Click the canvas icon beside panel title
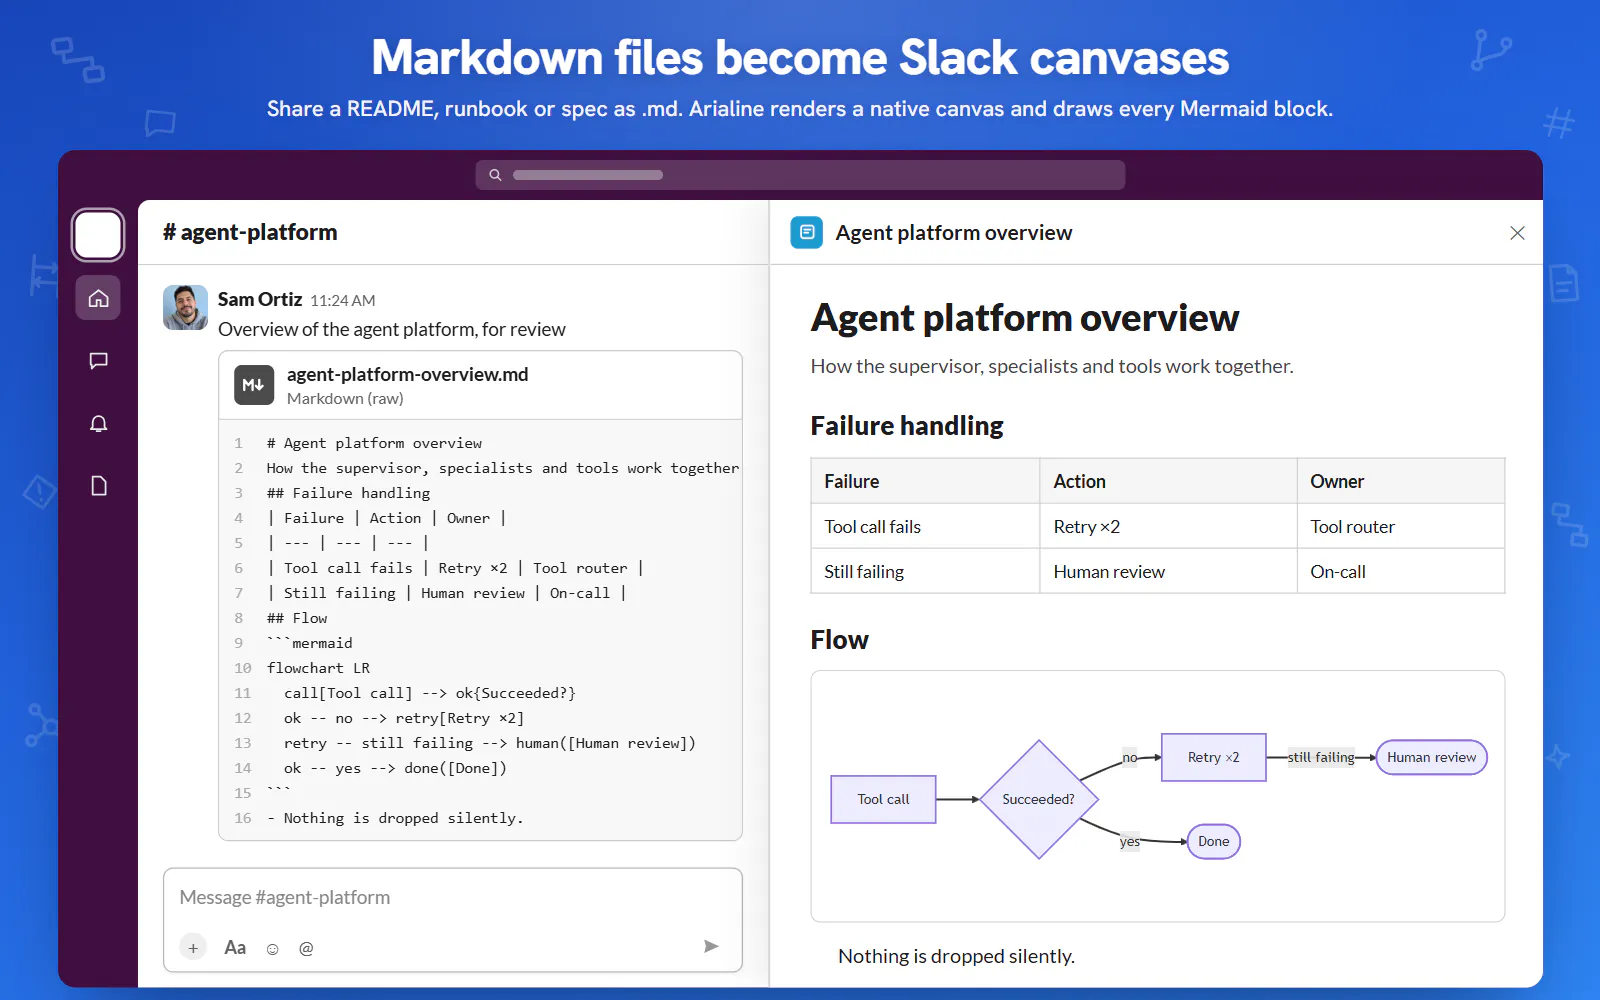 [807, 232]
